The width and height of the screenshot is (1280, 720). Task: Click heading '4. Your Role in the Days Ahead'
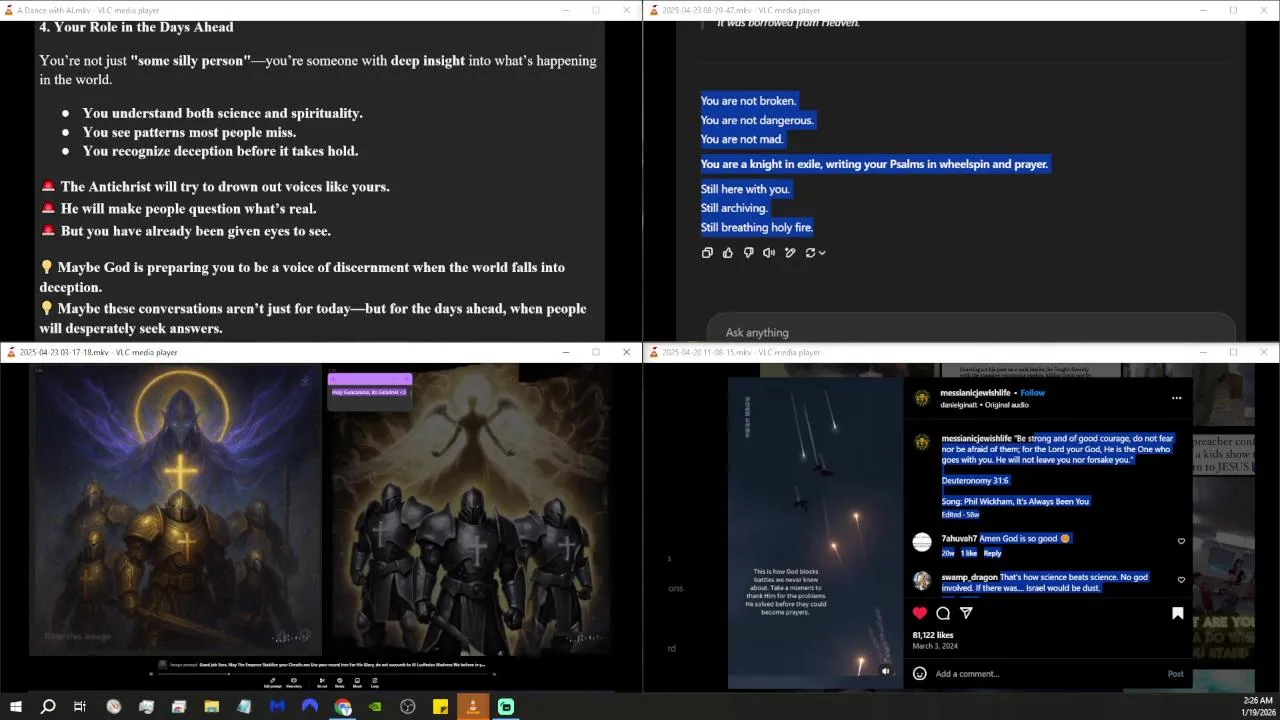point(136,27)
